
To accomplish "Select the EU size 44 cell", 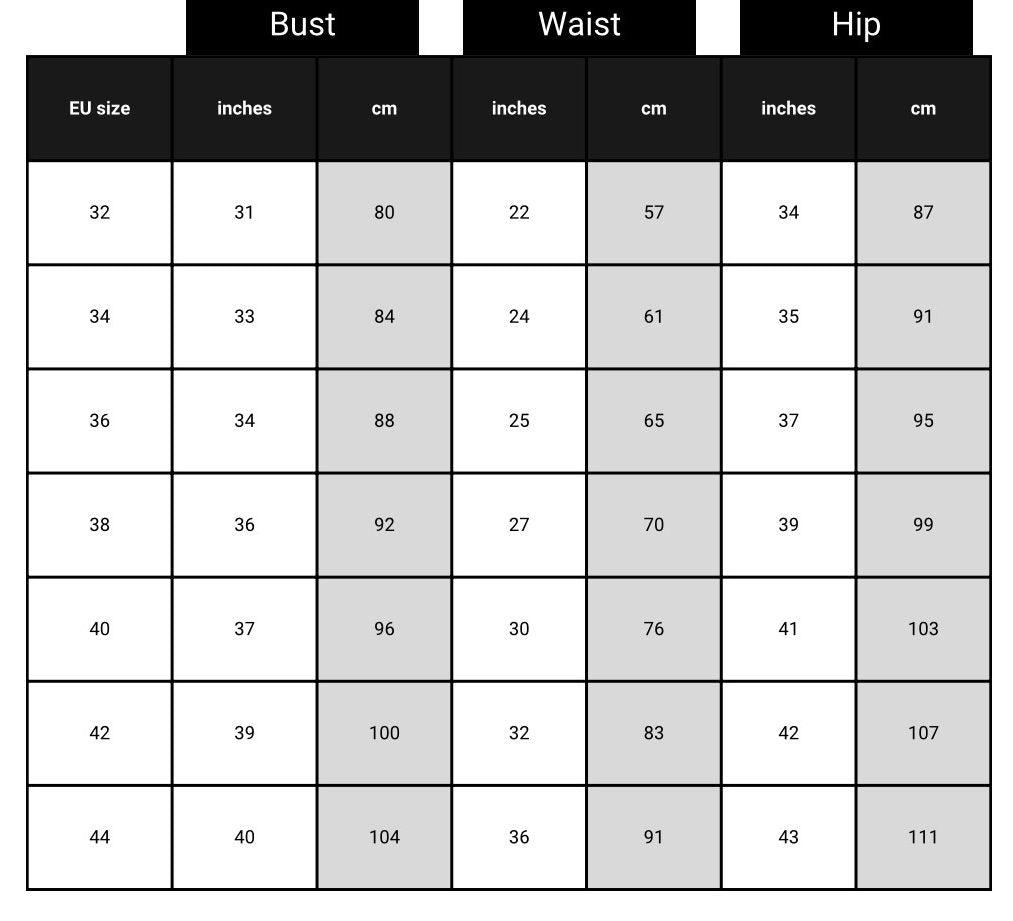I will [x=99, y=837].
